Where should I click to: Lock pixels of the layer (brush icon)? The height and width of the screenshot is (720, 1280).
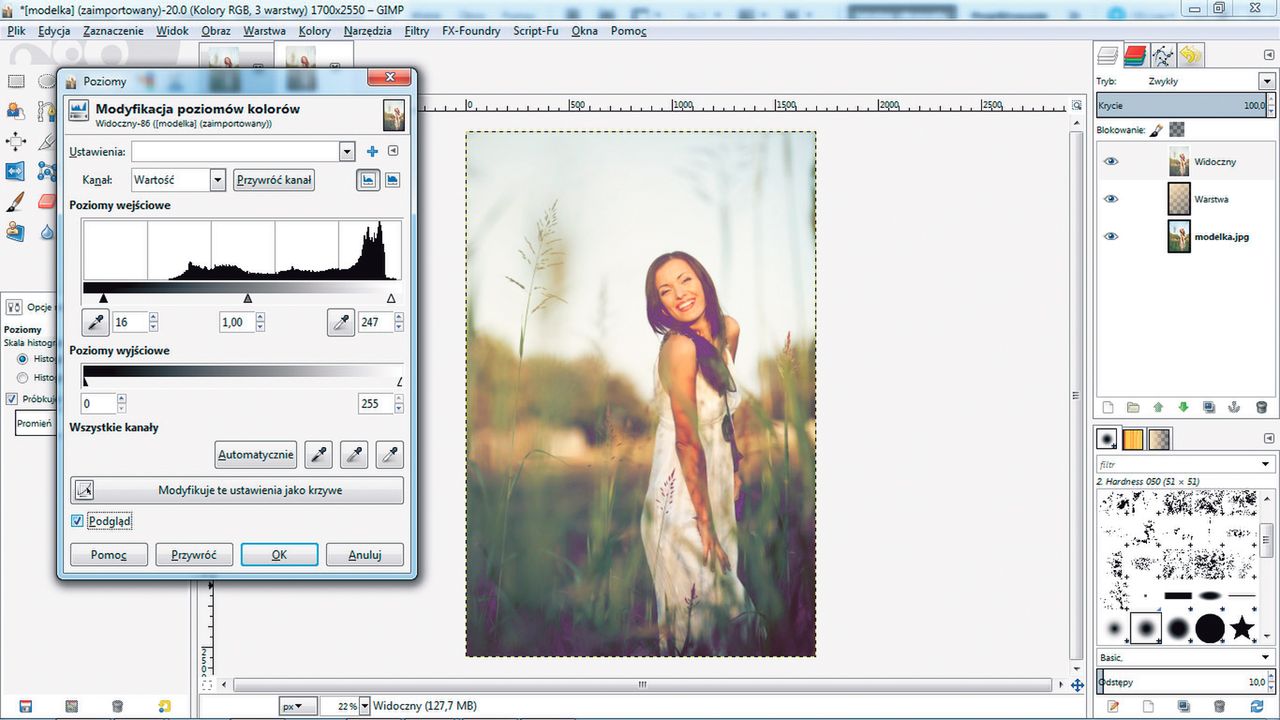[x=1156, y=130]
